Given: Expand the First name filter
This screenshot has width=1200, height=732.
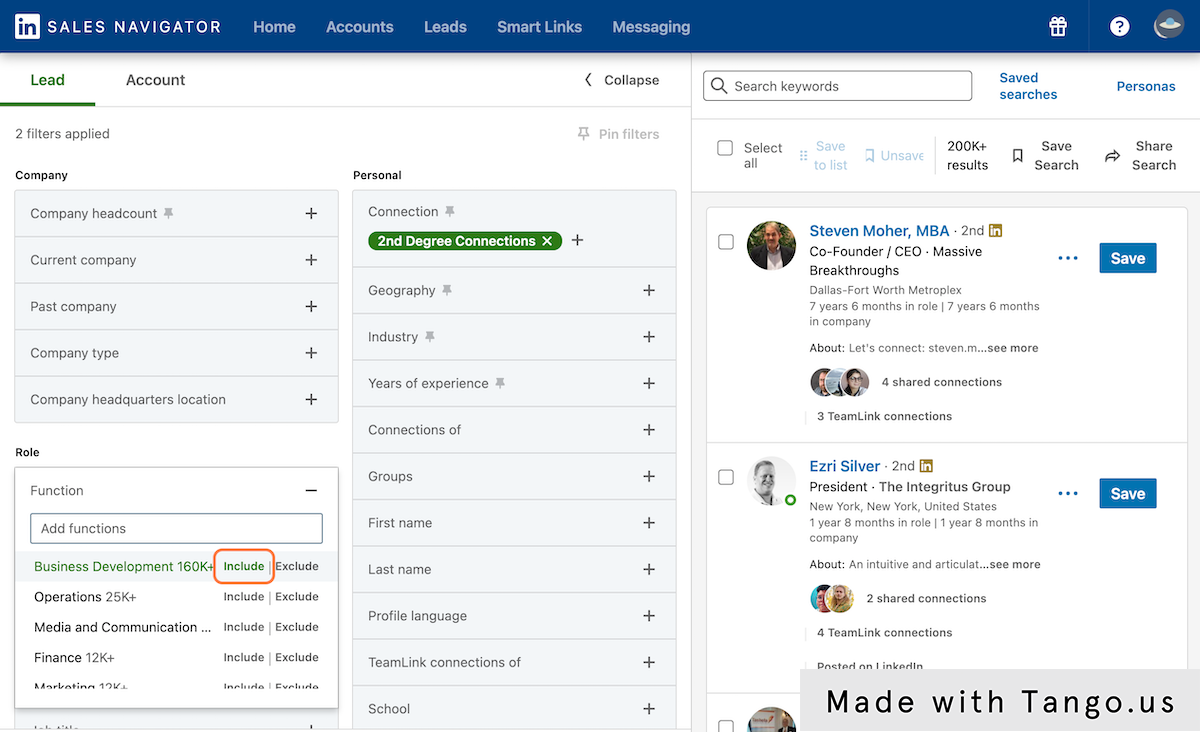Looking at the screenshot, I should coord(649,523).
